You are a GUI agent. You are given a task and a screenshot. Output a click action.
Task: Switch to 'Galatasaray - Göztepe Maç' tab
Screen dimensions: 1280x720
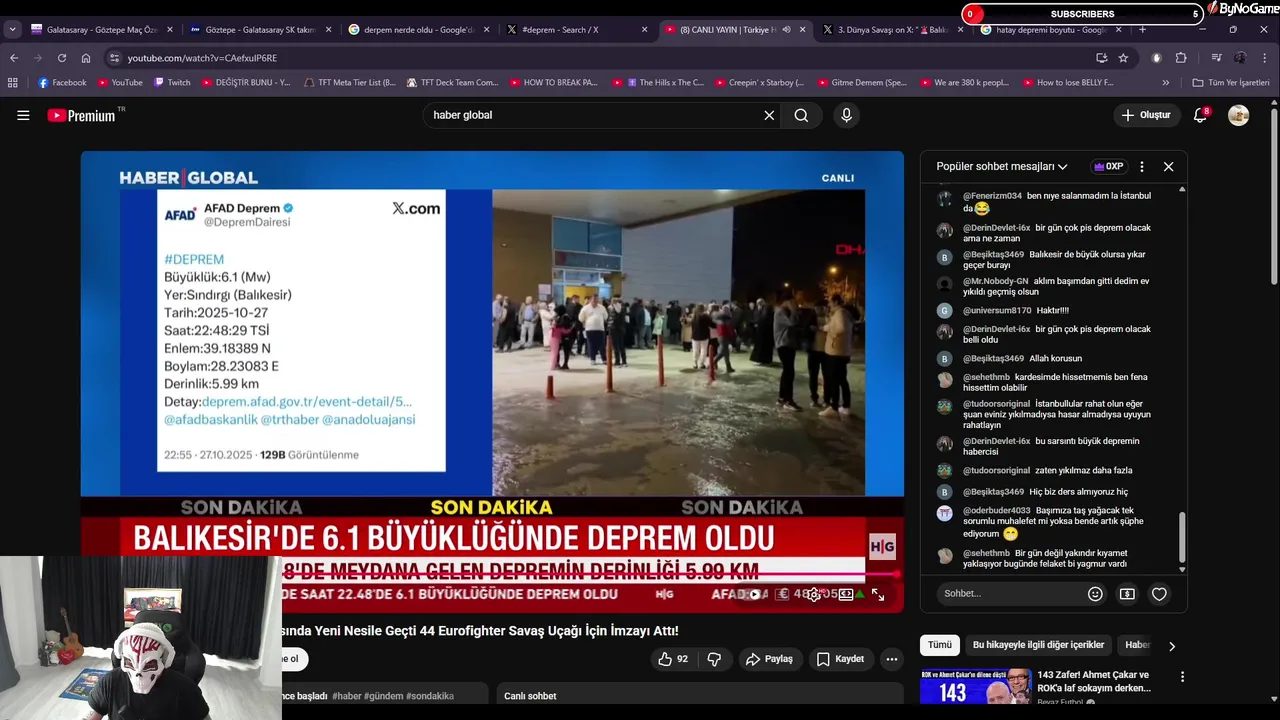pos(103,30)
